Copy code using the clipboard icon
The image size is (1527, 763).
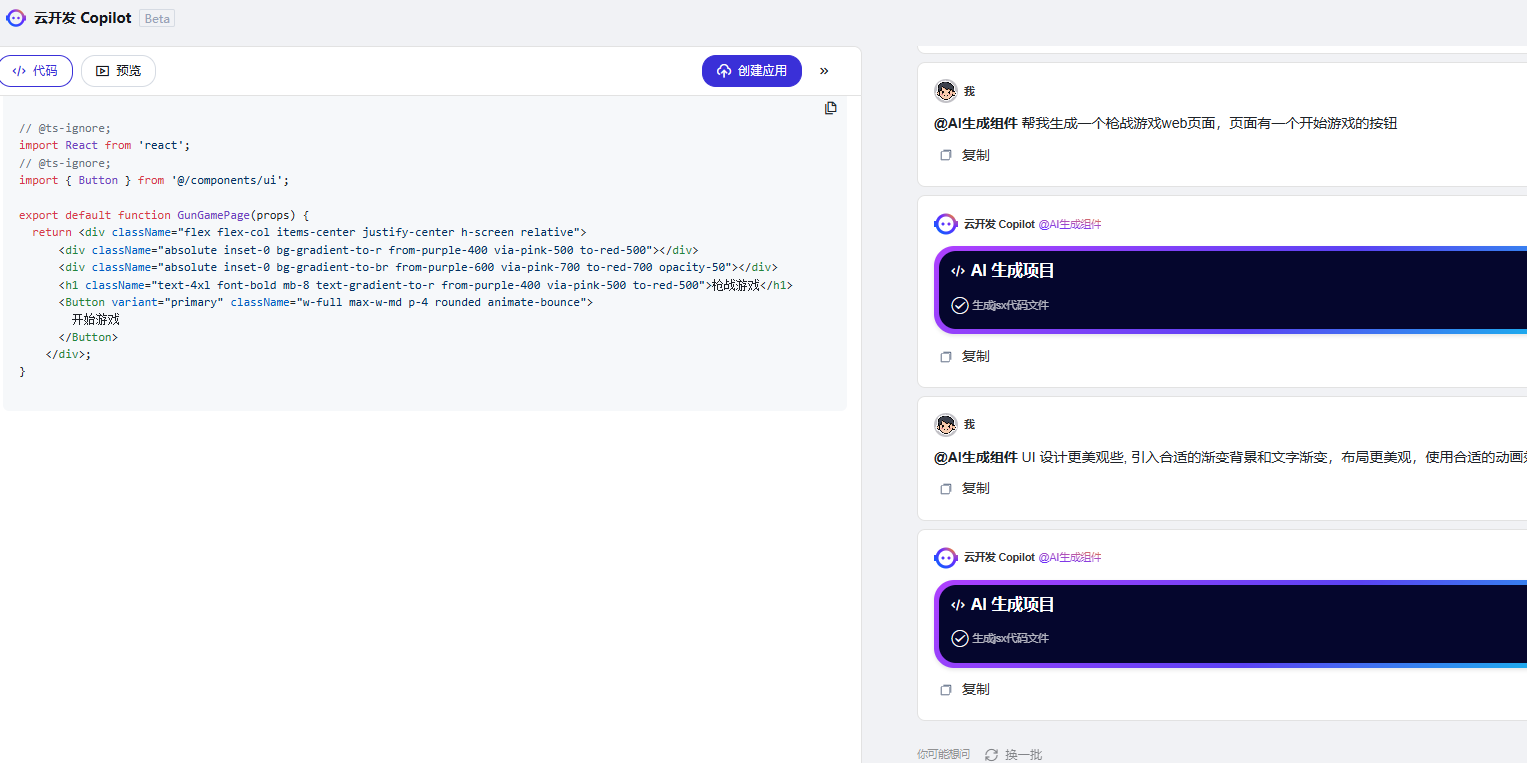tap(830, 108)
